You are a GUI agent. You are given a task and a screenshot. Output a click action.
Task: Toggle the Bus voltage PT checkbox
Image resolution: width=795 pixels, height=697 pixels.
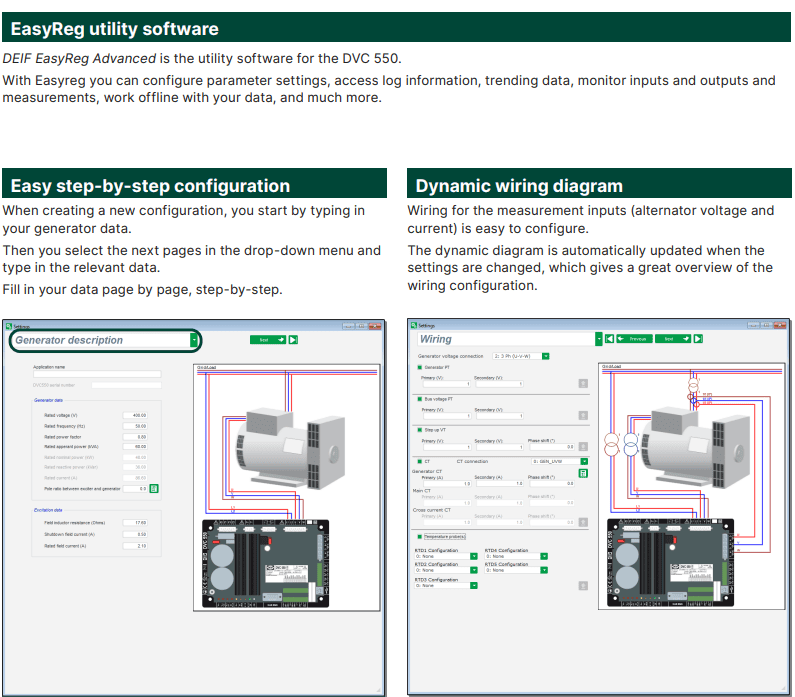[x=419, y=399]
